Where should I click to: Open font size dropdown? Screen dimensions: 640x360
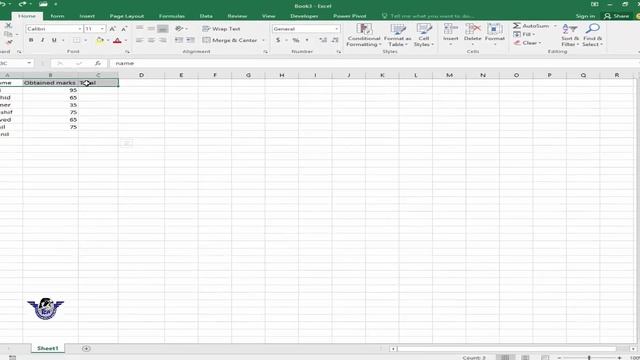click(102, 29)
